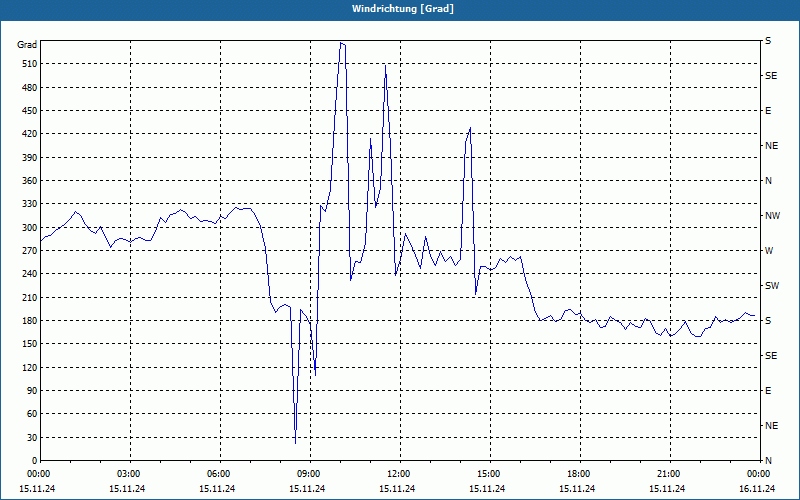Image resolution: width=800 pixels, height=500 pixels.
Task: Select the SE compass label beside 480
Action: 771,76
